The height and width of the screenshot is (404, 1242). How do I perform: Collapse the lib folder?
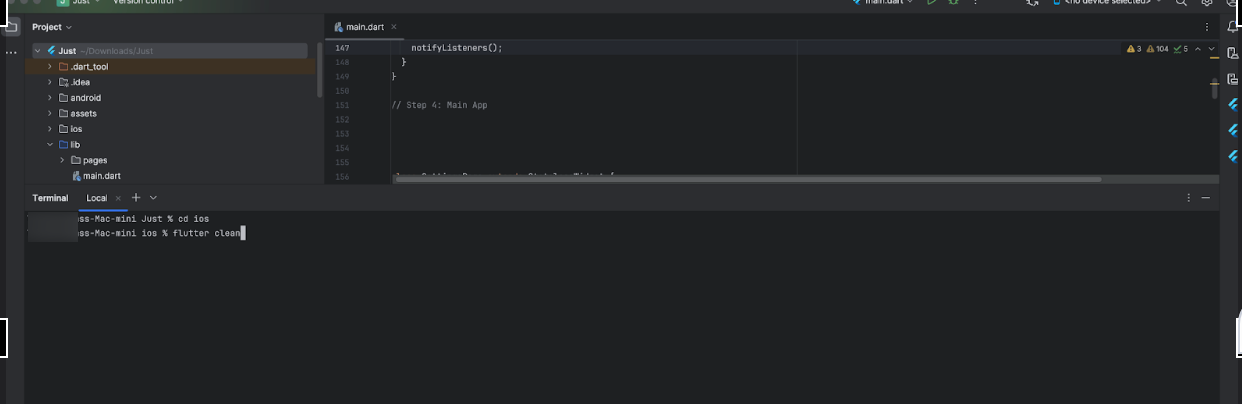50,145
